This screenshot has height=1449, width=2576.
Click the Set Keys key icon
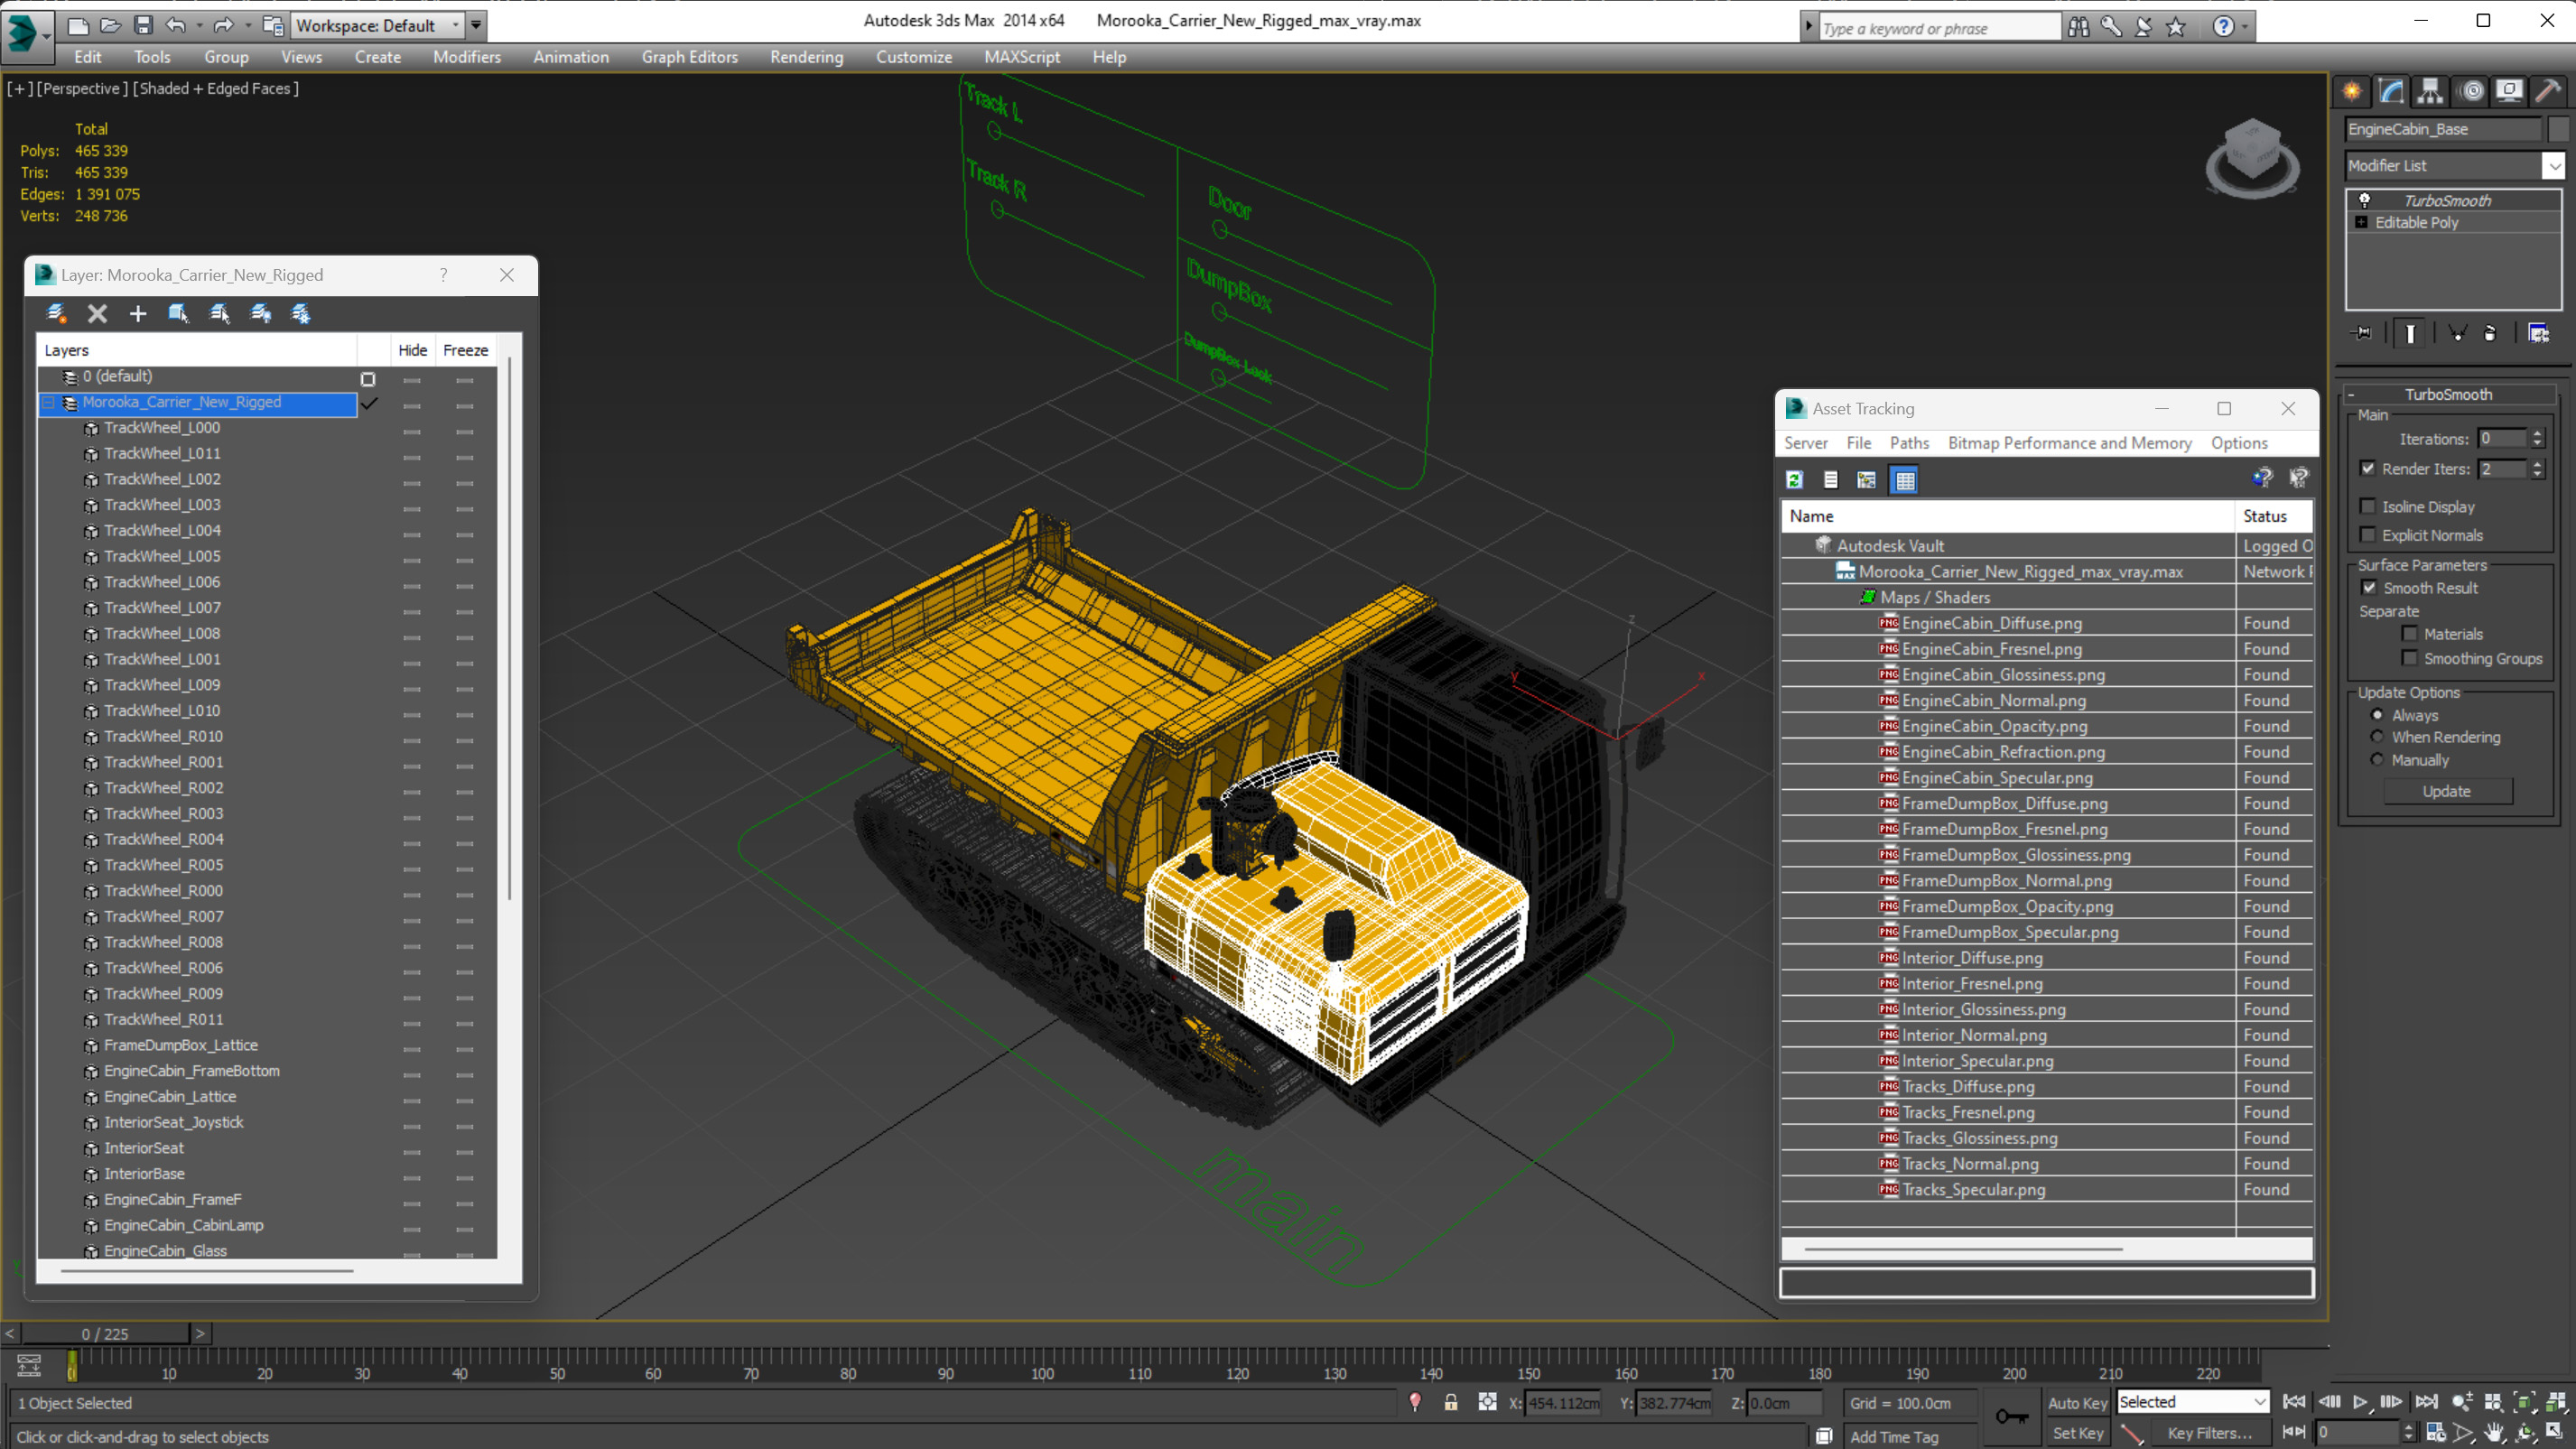(x=2011, y=1416)
